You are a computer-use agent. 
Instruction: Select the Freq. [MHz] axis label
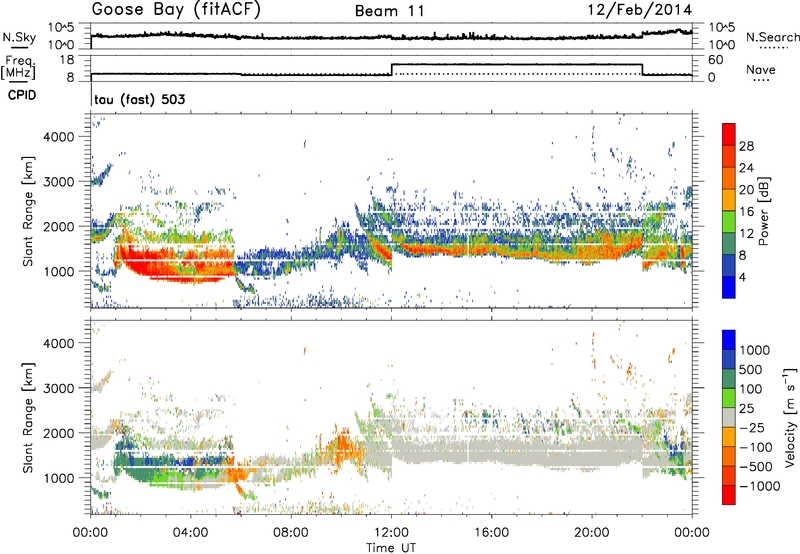19,67
